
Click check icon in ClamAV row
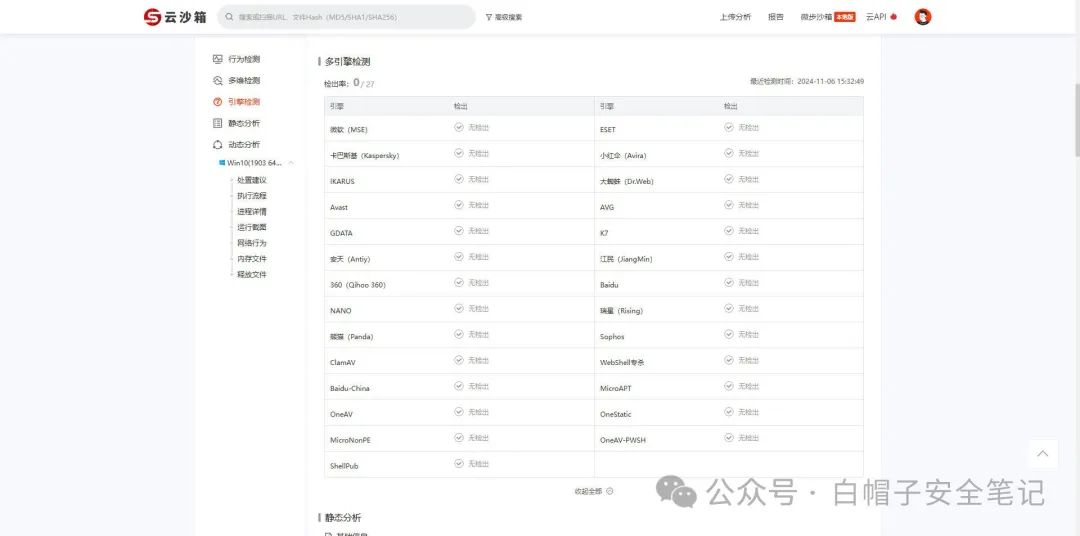coord(459,360)
